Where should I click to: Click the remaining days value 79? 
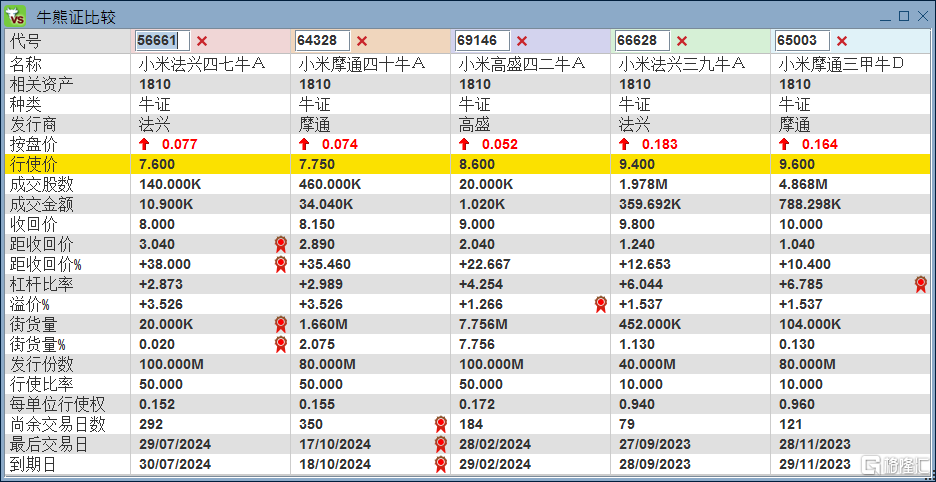[626, 425]
